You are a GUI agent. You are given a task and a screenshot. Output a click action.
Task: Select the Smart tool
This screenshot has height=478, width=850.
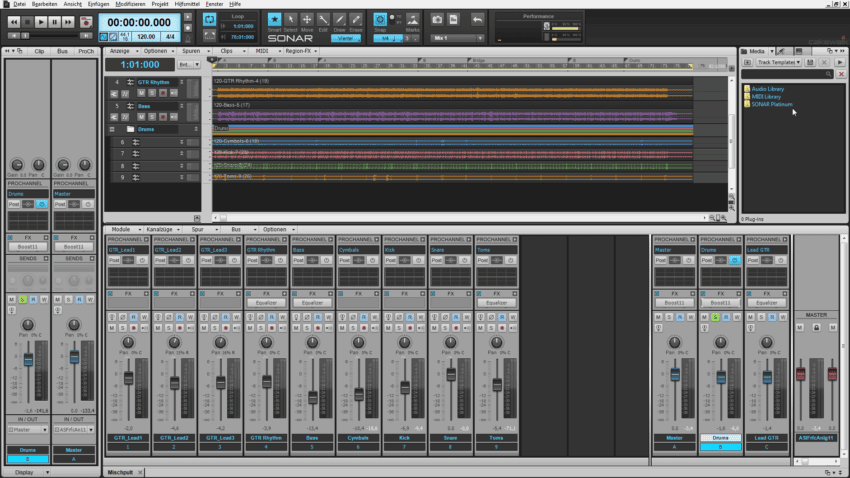pyautogui.click(x=274, y=20)
